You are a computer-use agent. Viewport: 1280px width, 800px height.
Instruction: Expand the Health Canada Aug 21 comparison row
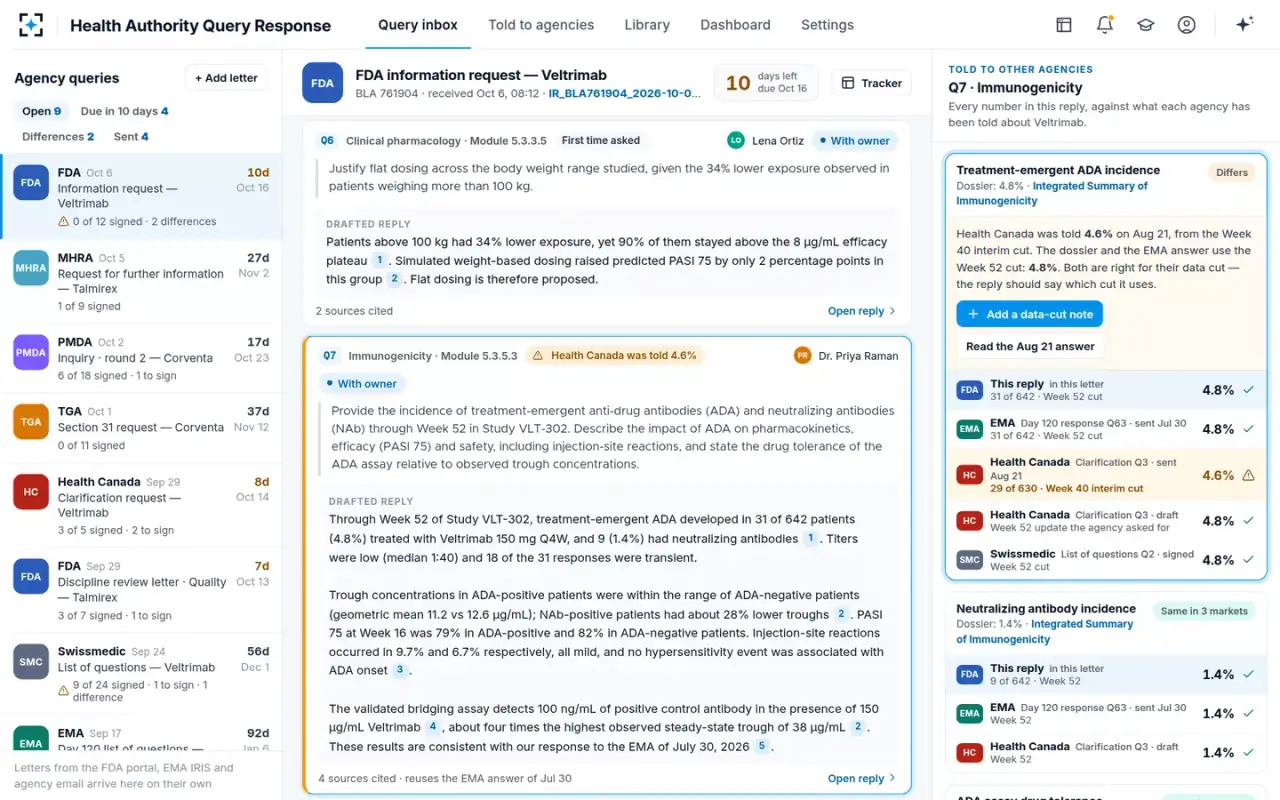pyautogui.click(x=1105, y=475)
